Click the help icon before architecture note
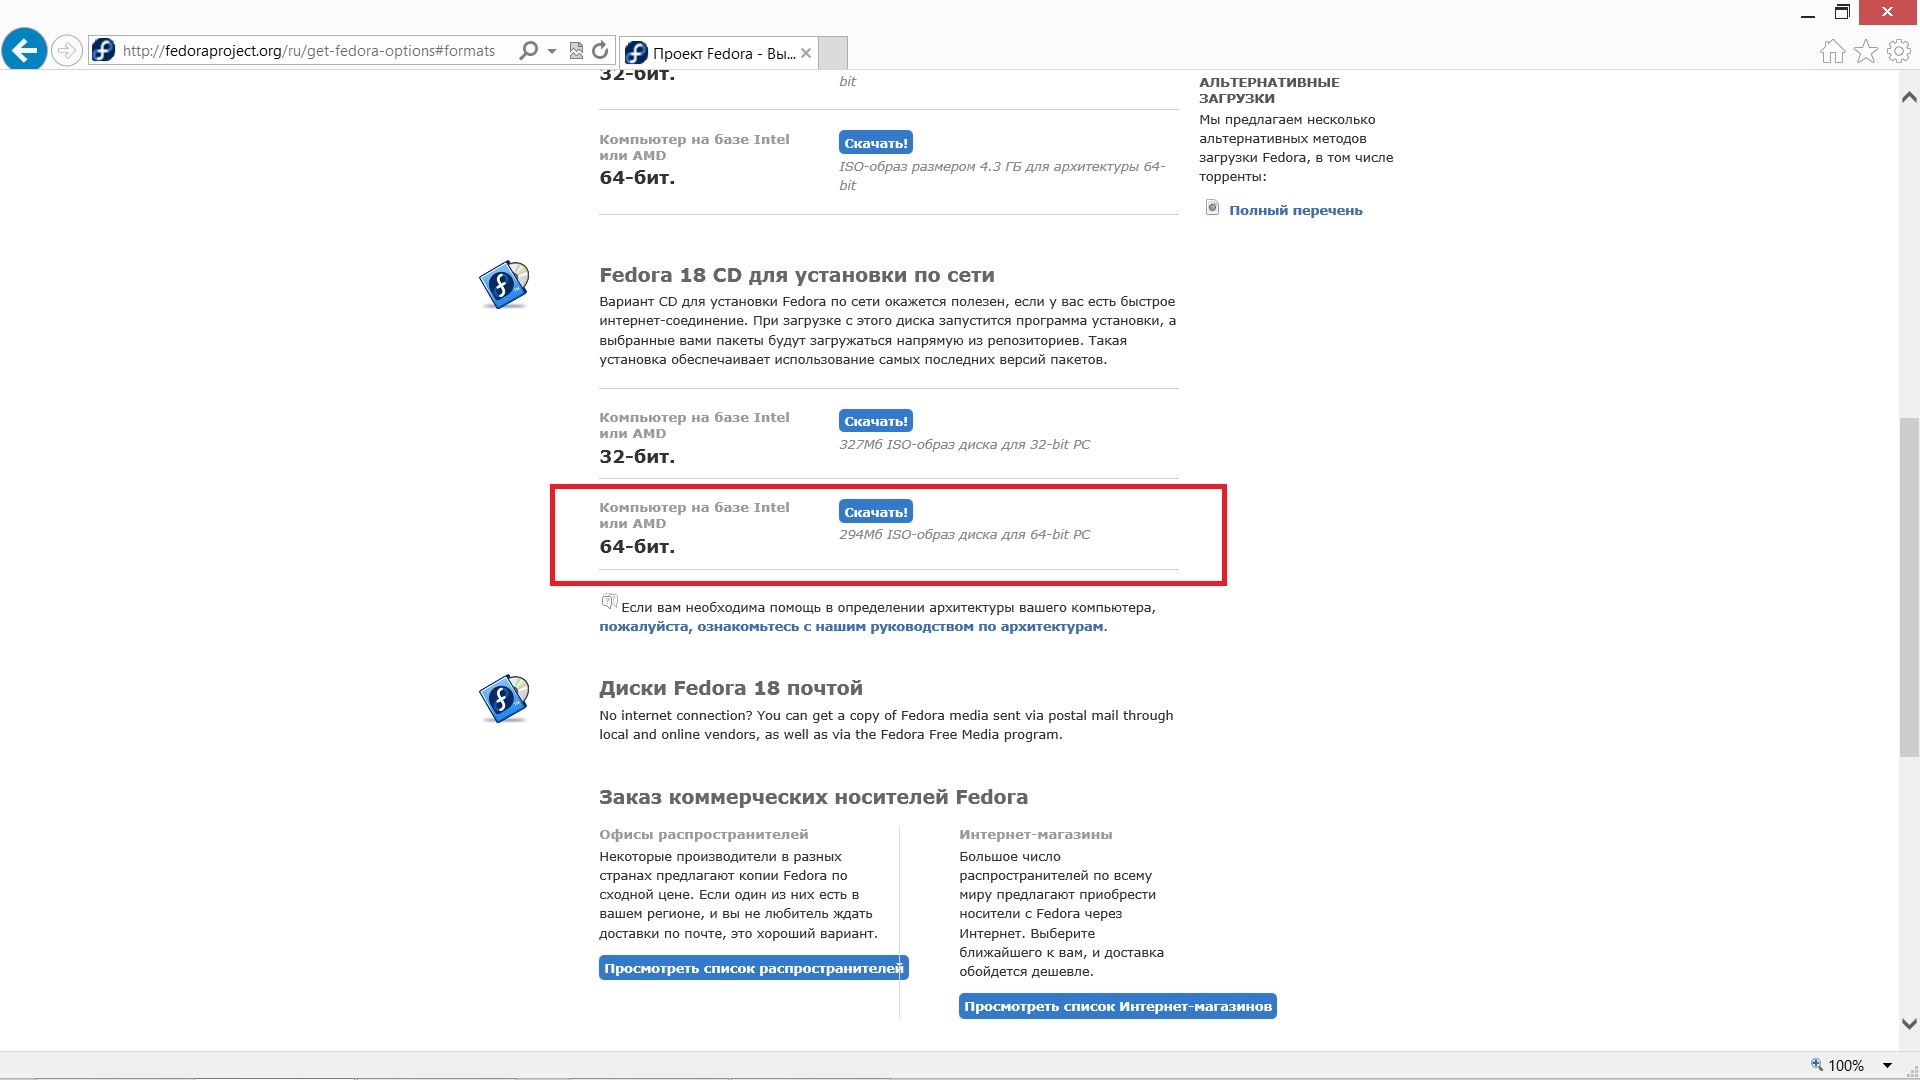Screen dimensions: 1920x1080 coord(609,601)
